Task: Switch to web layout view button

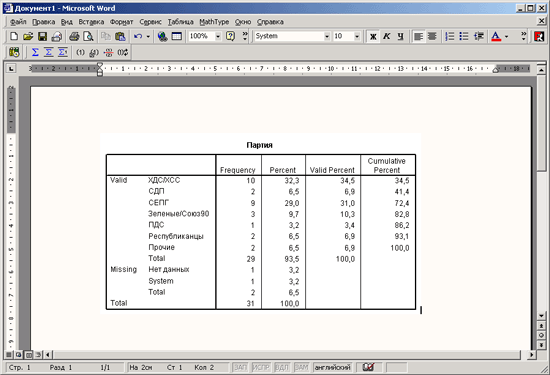Action: coord(19,355)
